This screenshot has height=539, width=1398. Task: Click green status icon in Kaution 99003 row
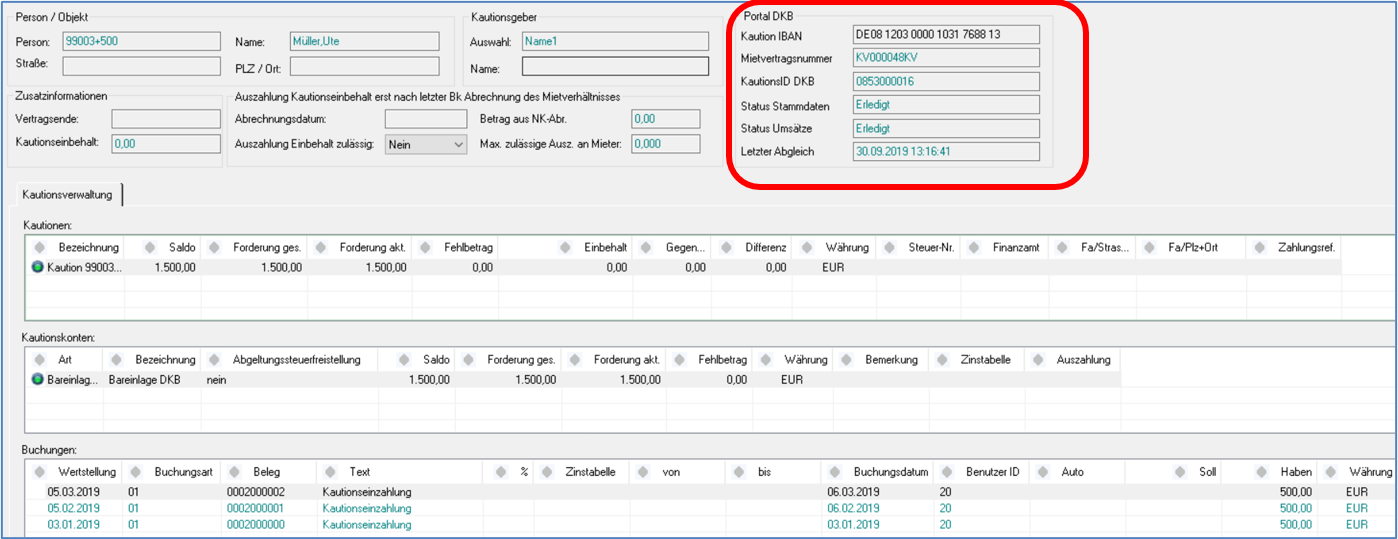pos(38,268)
